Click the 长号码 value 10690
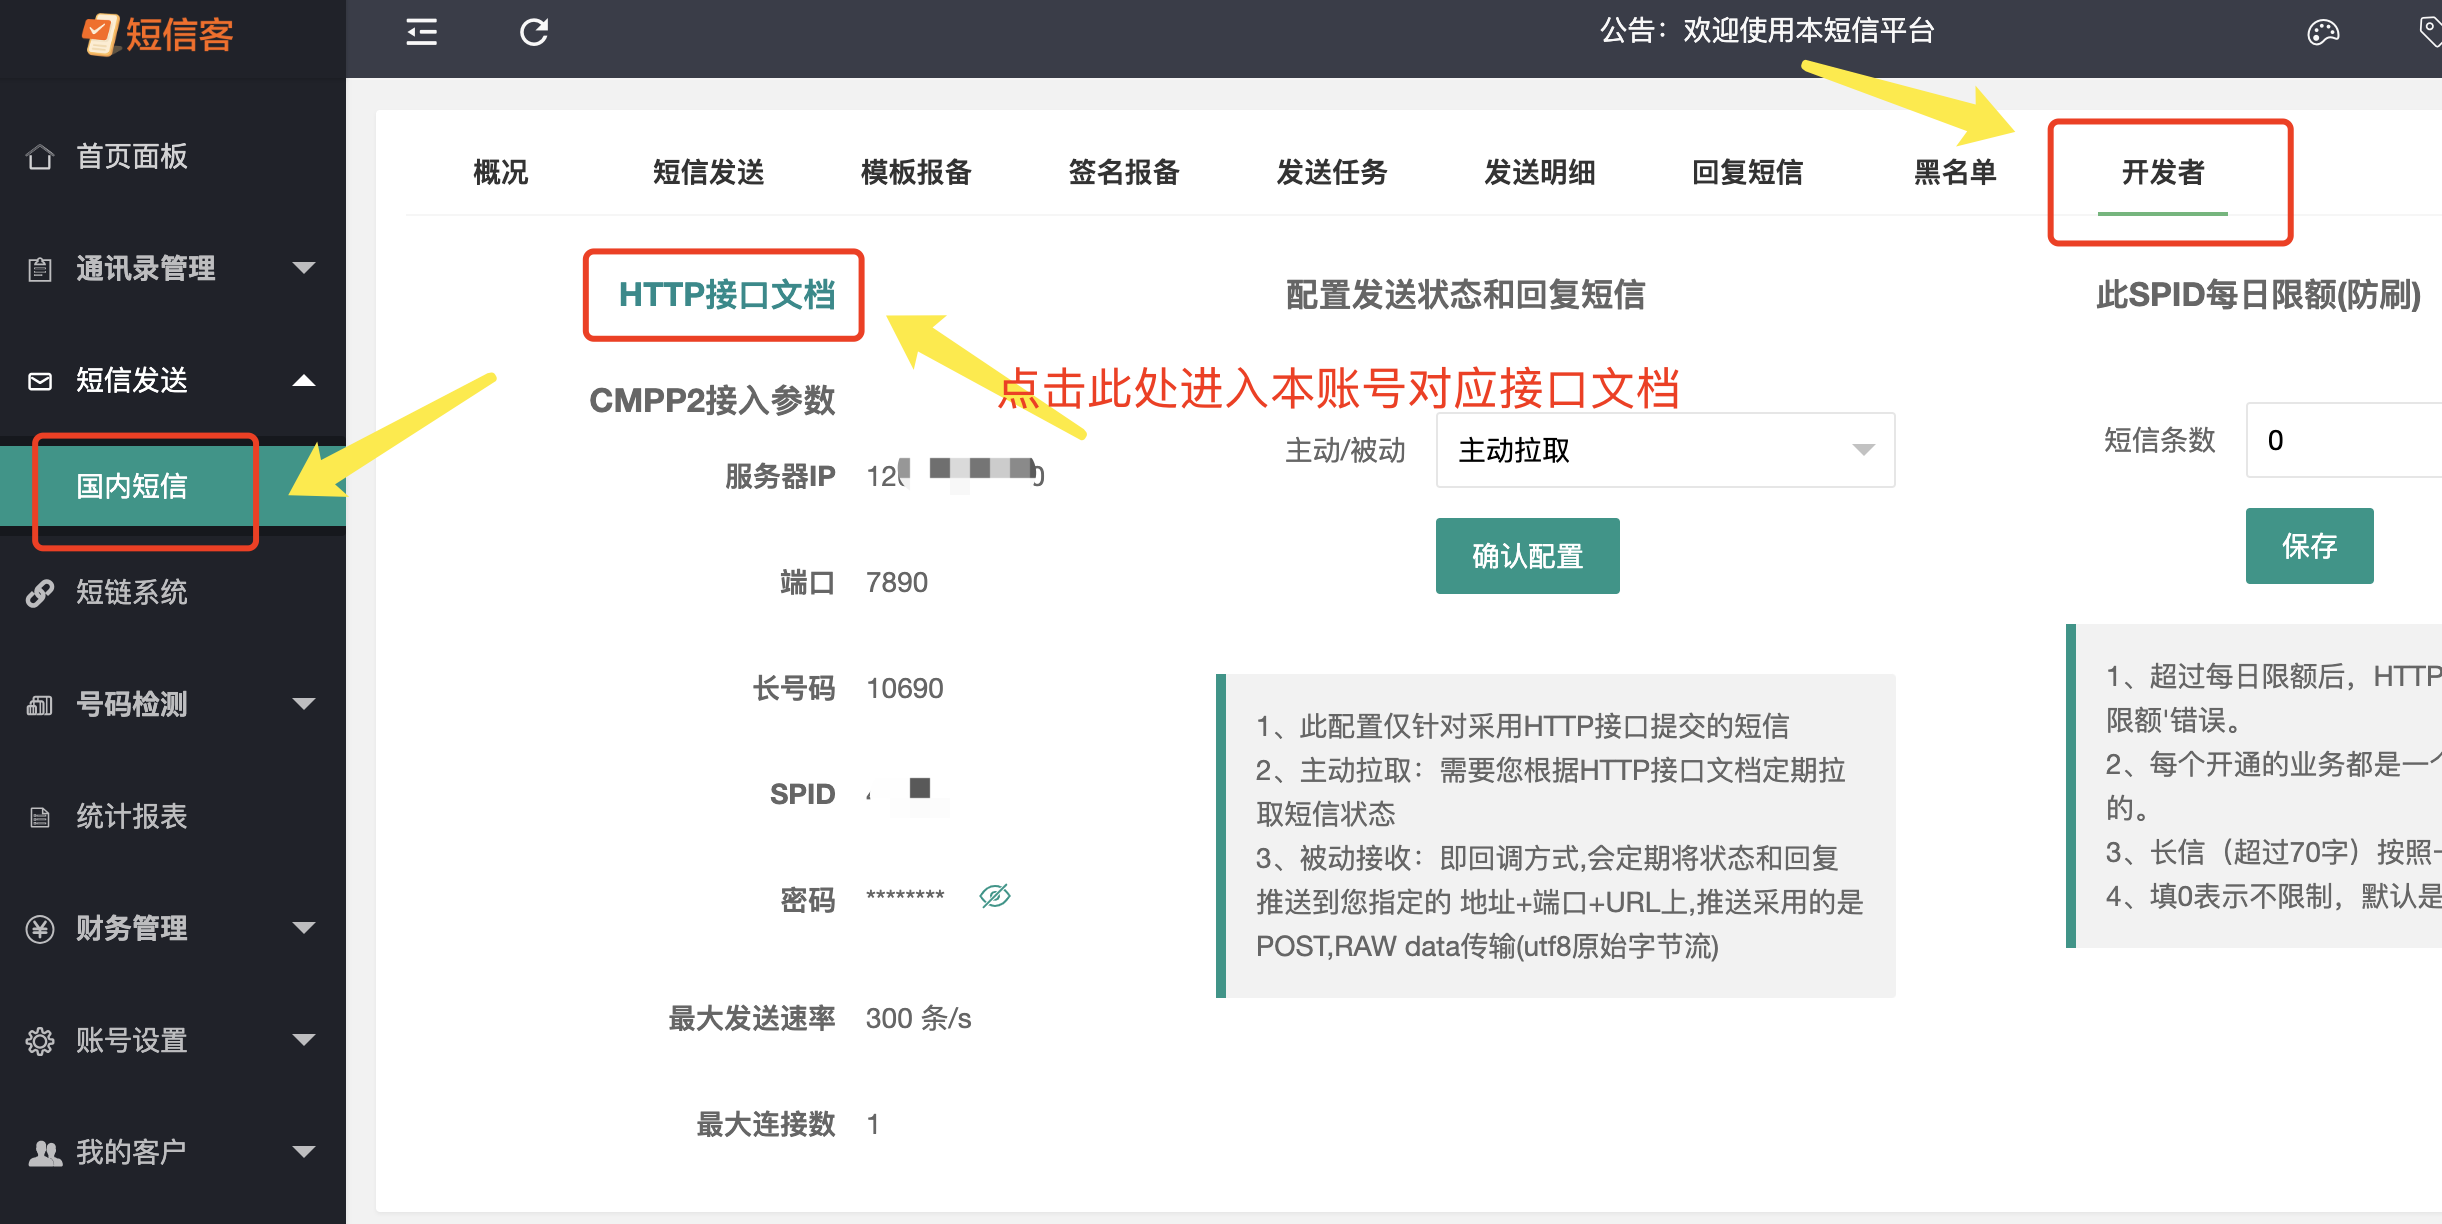 (x=905, y=688)
